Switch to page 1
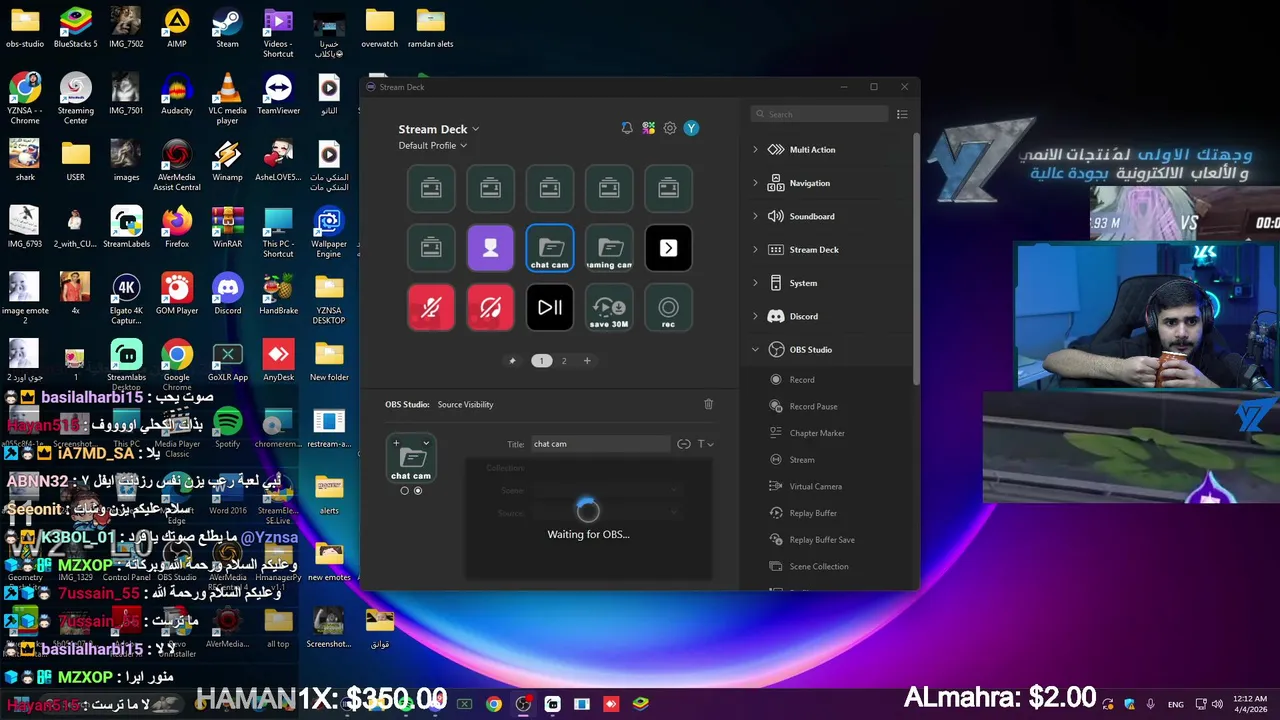Viewport: 1280px width, 720px height. pos(541,361)
